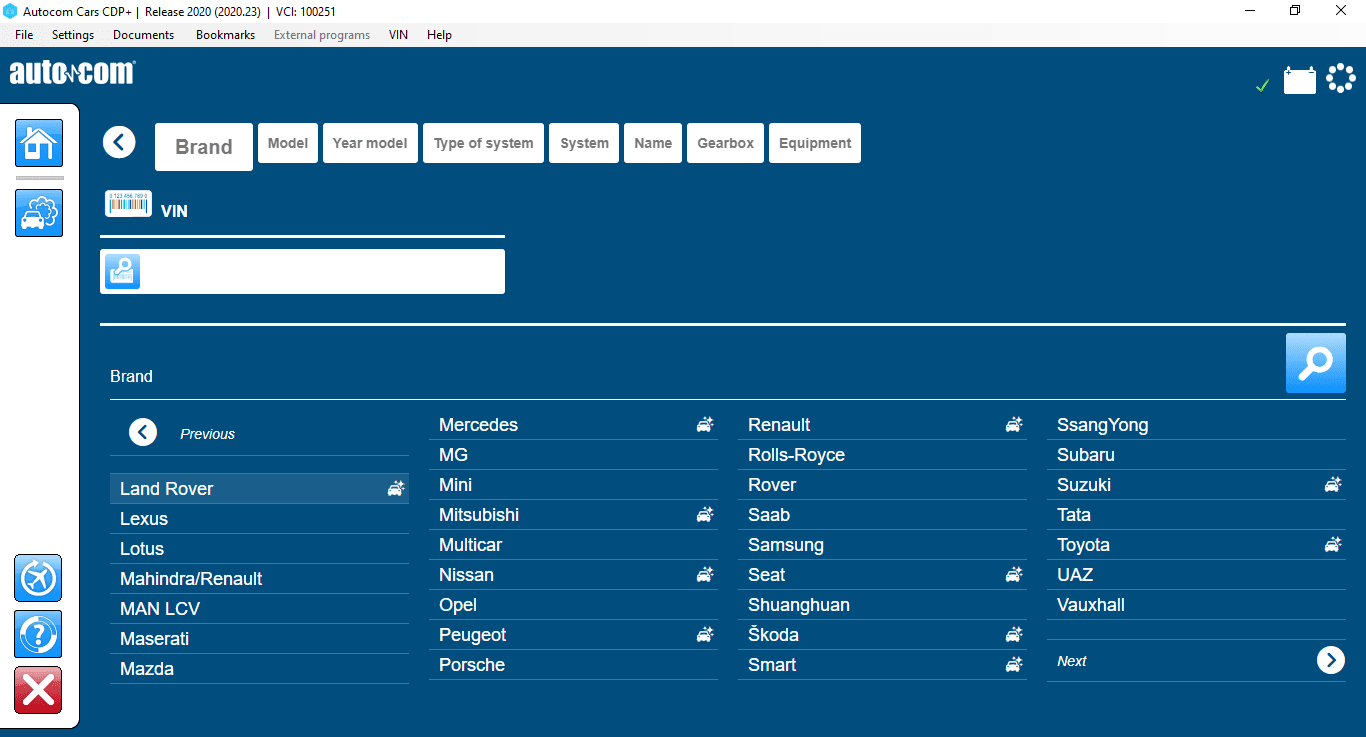The width and height of the screenshot is (1366, 737).
Task: Pick Toyota in the brand list
Action: coord(1083,545)
